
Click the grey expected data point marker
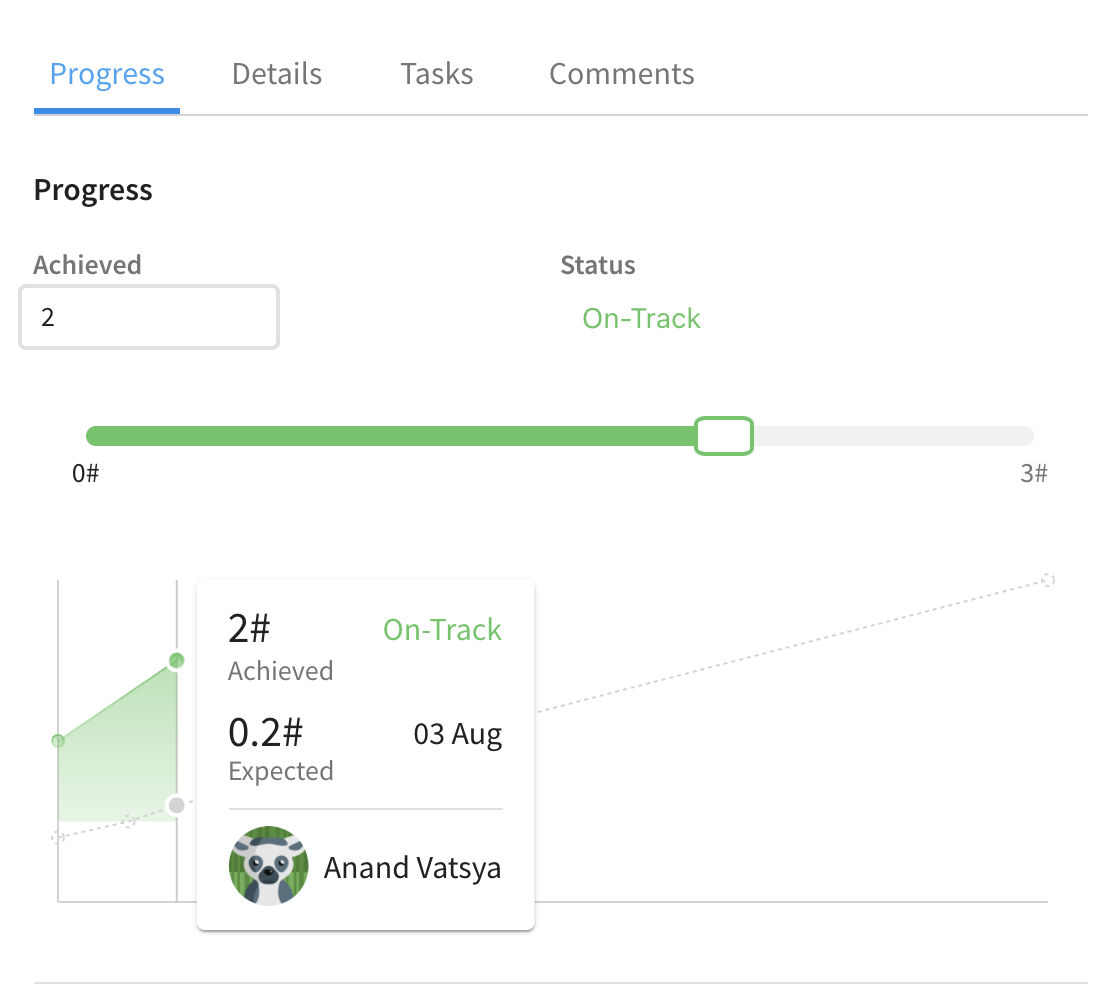point(177,805)
